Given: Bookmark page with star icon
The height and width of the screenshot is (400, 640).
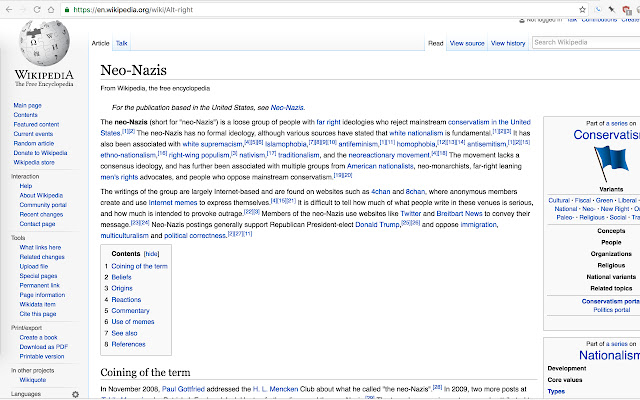Looking at the screenshot, I should point(582,9).
